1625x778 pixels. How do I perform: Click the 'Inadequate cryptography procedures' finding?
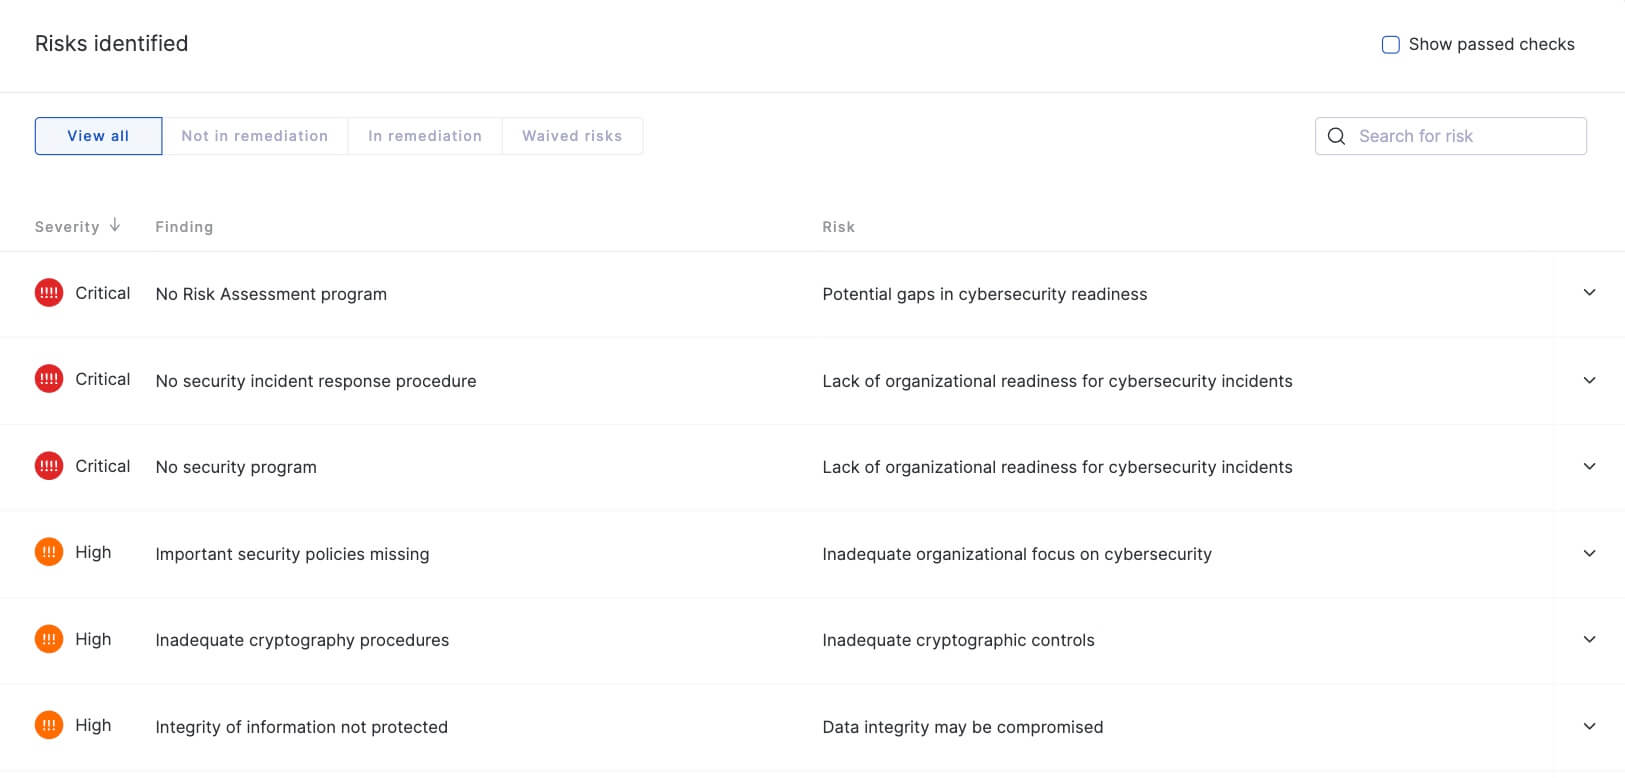(x=302, y=640)
